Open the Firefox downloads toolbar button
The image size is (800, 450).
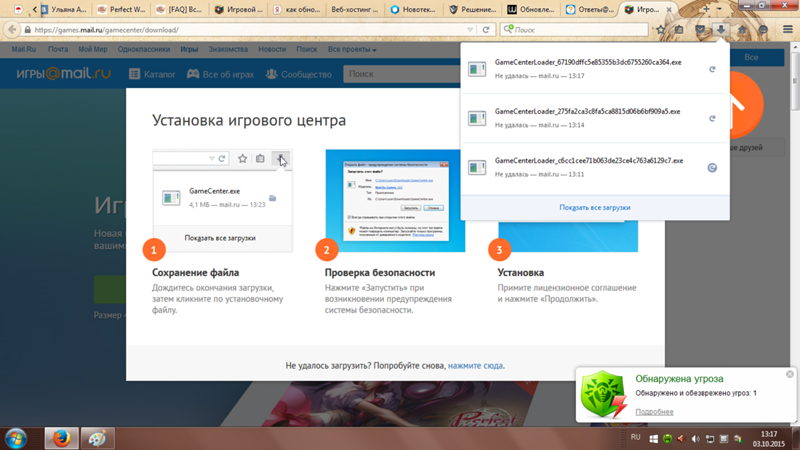[721, 30]
